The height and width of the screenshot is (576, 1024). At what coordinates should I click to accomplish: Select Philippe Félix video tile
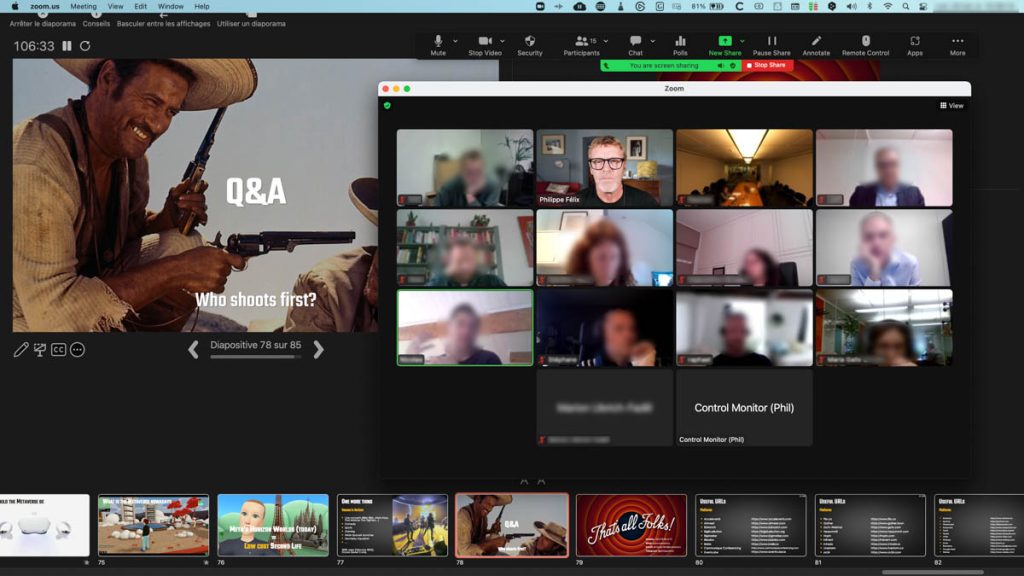pyautogui.click(x=605, y=168)
